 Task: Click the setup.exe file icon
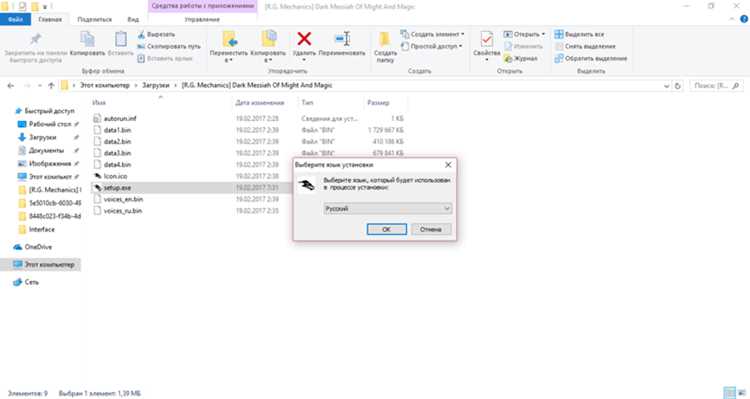(x=97, y=188)
